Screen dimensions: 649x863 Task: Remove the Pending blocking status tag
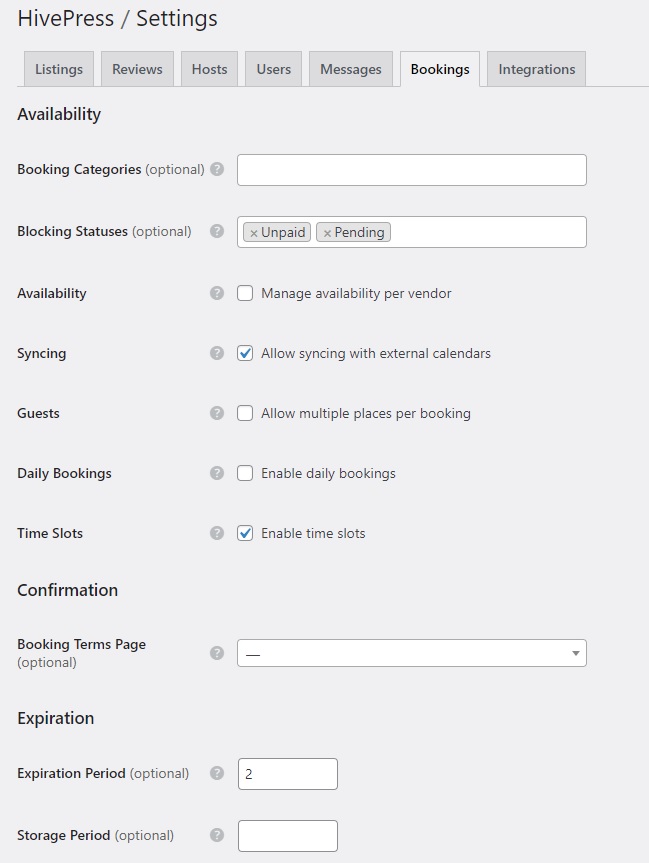click(x=327, y=233)
